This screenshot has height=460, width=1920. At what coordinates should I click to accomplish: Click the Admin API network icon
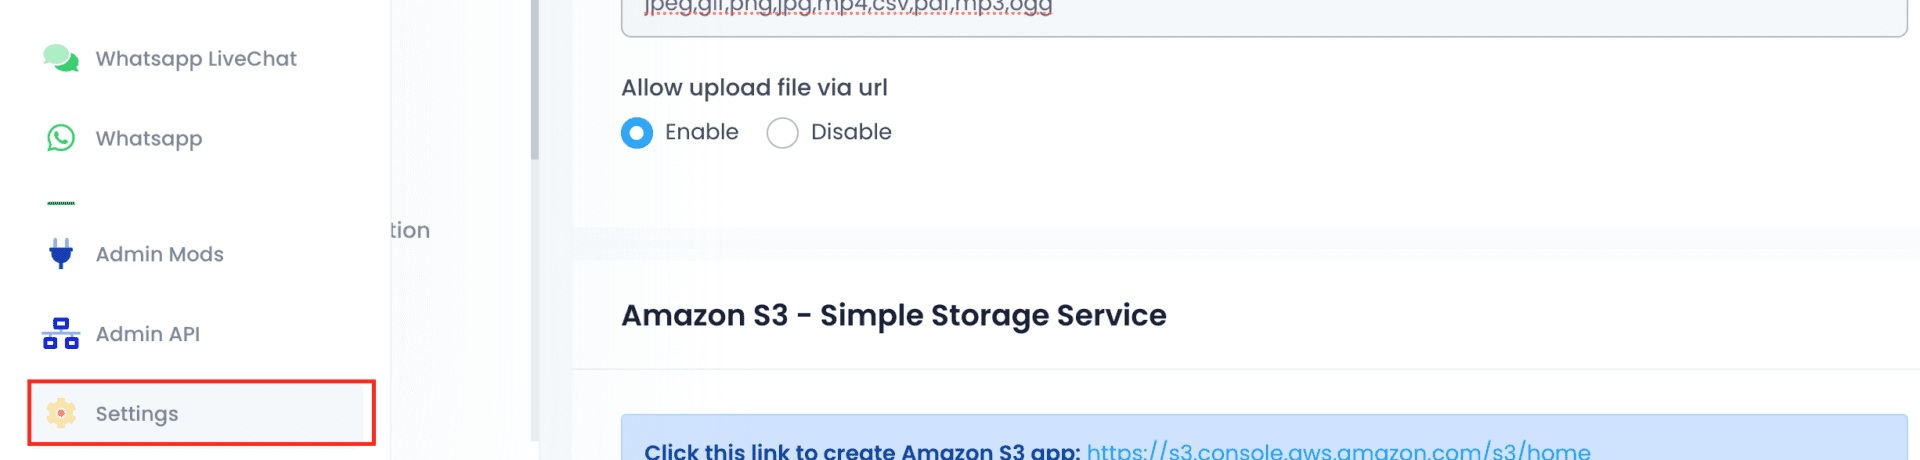click(61, 334)
